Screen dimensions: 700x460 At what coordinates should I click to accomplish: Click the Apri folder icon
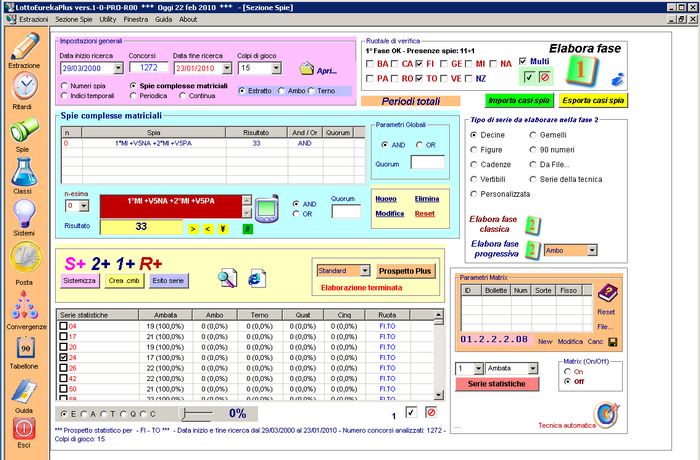pyautogui.click(x=307, y=68)
